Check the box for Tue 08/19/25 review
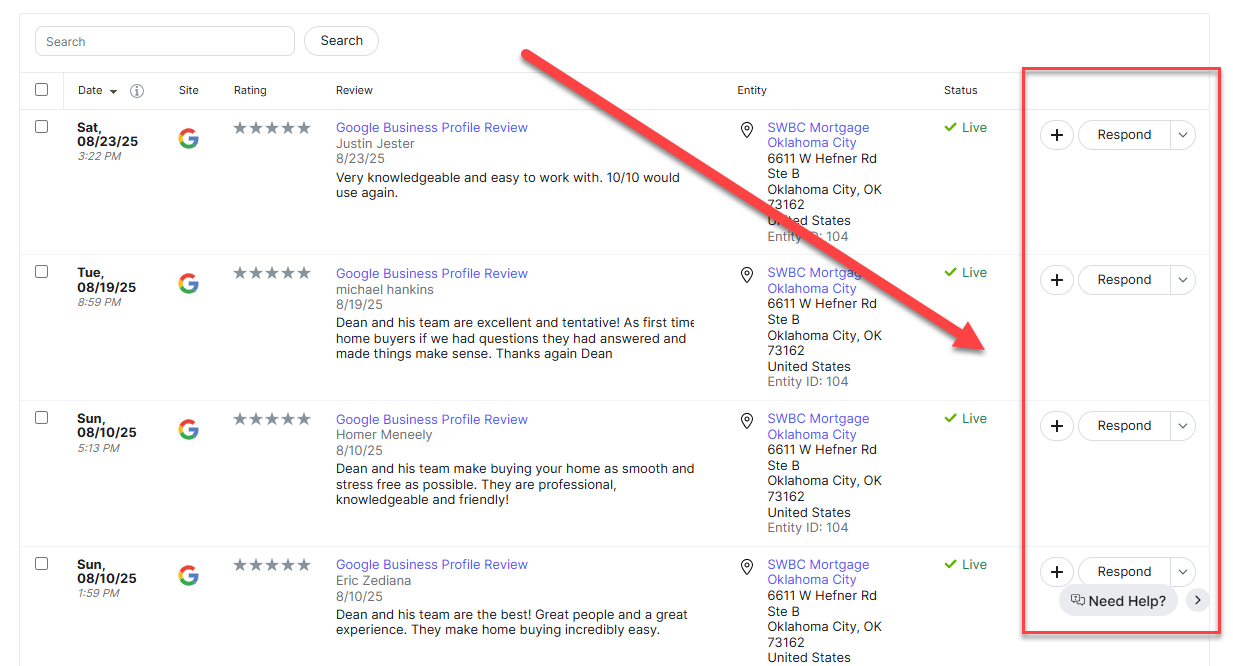This screenshot has width=1233, height=666. [x=41, y=272]
